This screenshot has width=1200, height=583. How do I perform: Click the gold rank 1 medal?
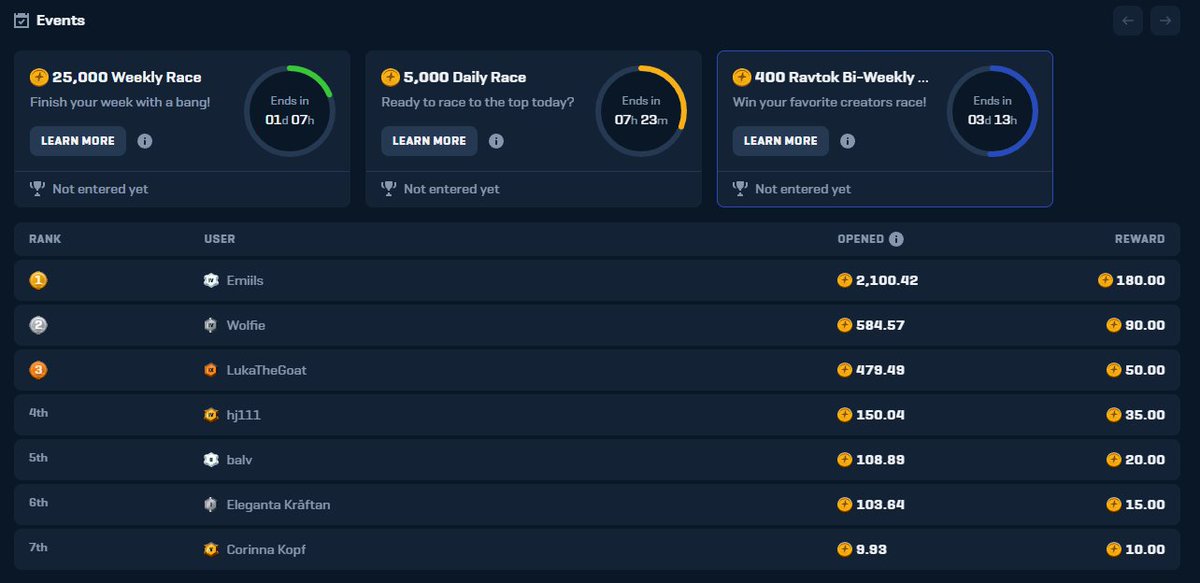pos(38,281)
